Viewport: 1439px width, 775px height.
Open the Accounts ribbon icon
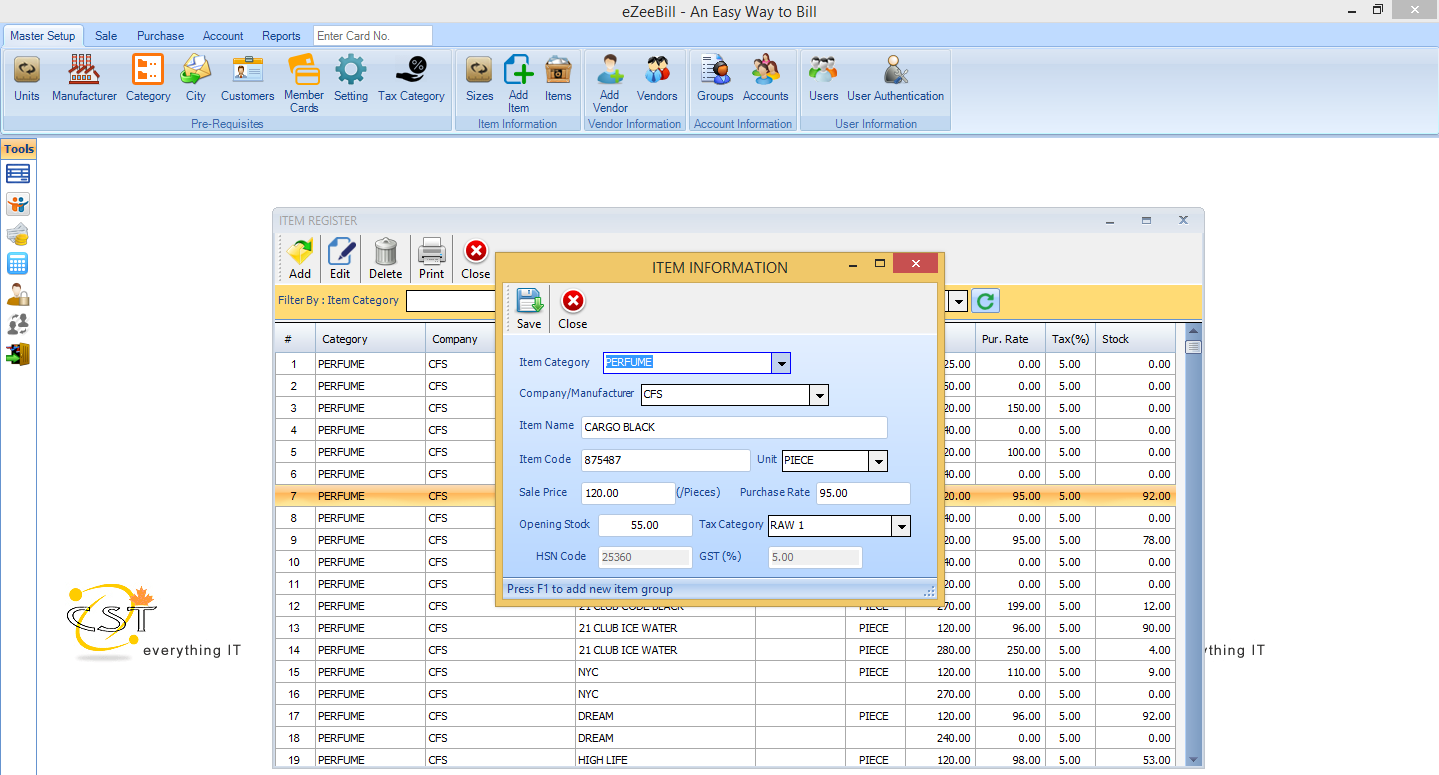(x=766, y=79)
